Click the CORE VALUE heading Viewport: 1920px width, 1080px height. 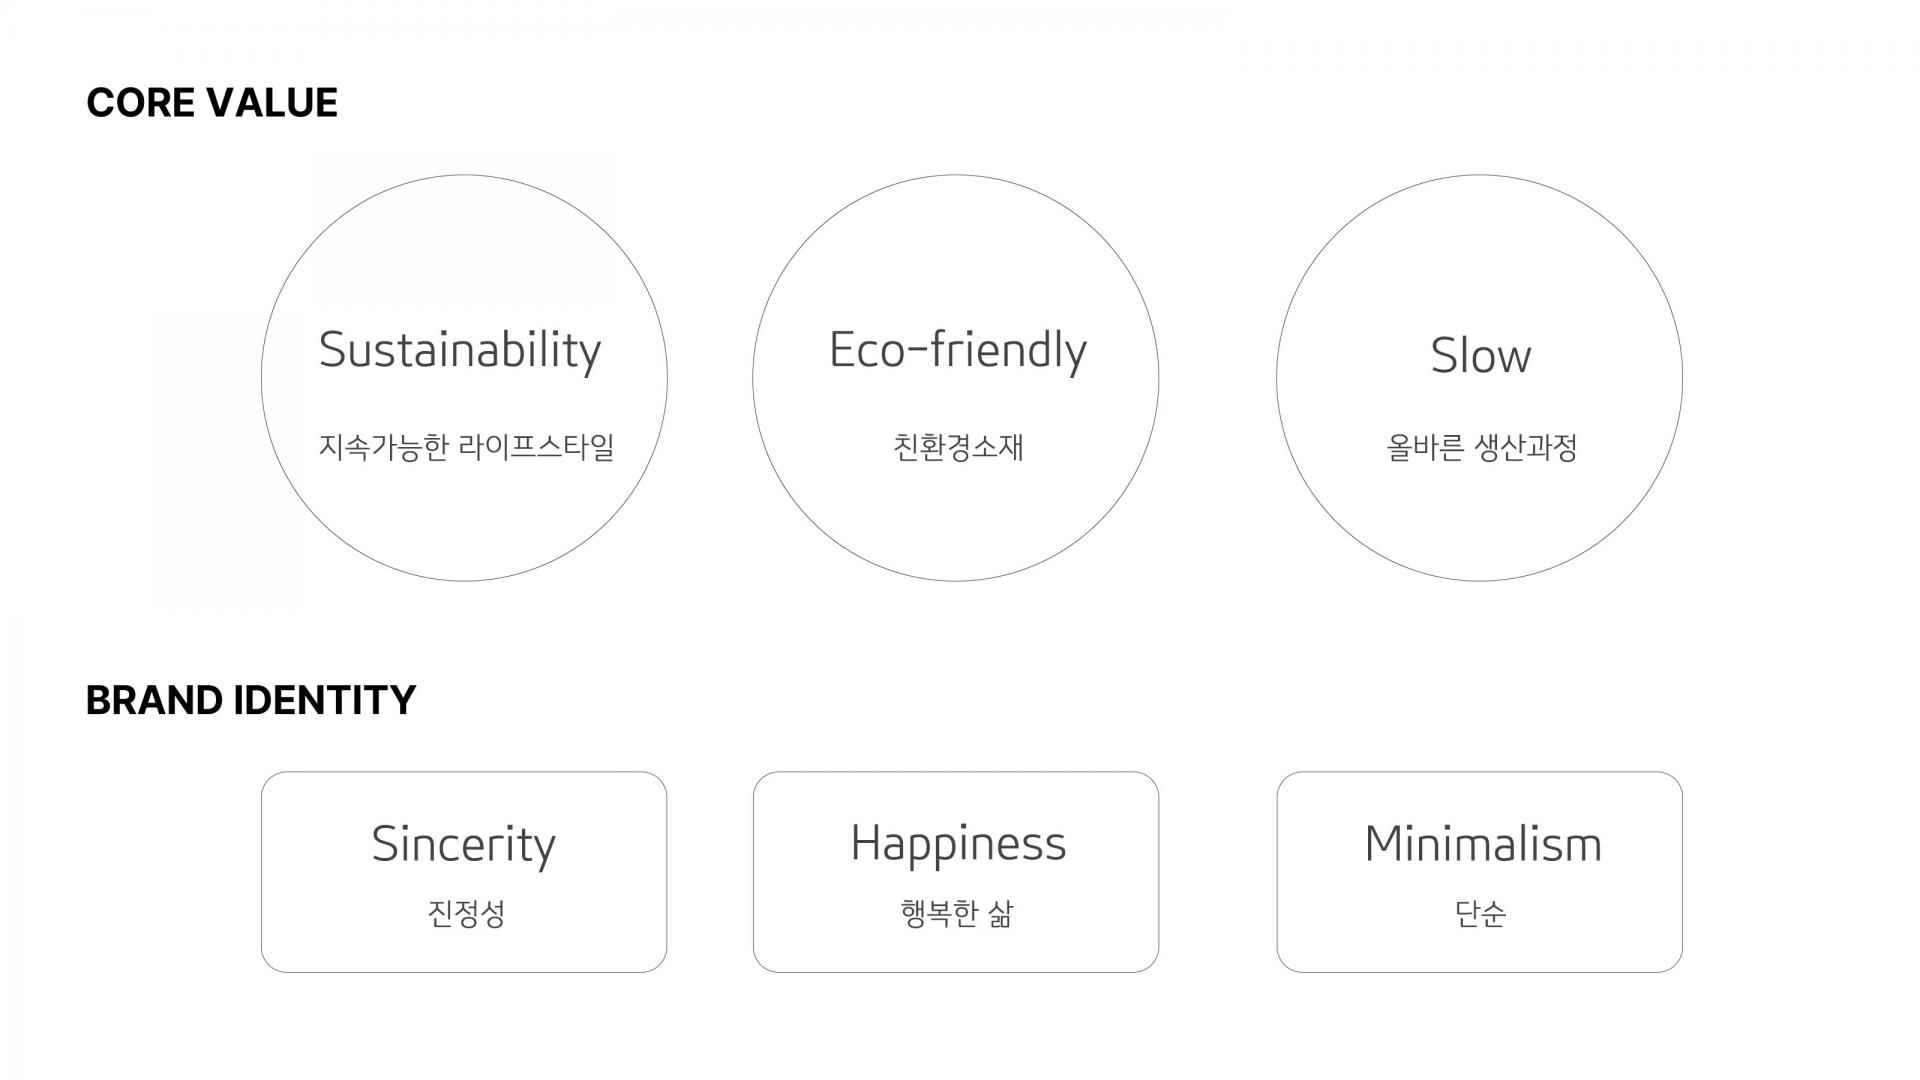click(212, 103)
